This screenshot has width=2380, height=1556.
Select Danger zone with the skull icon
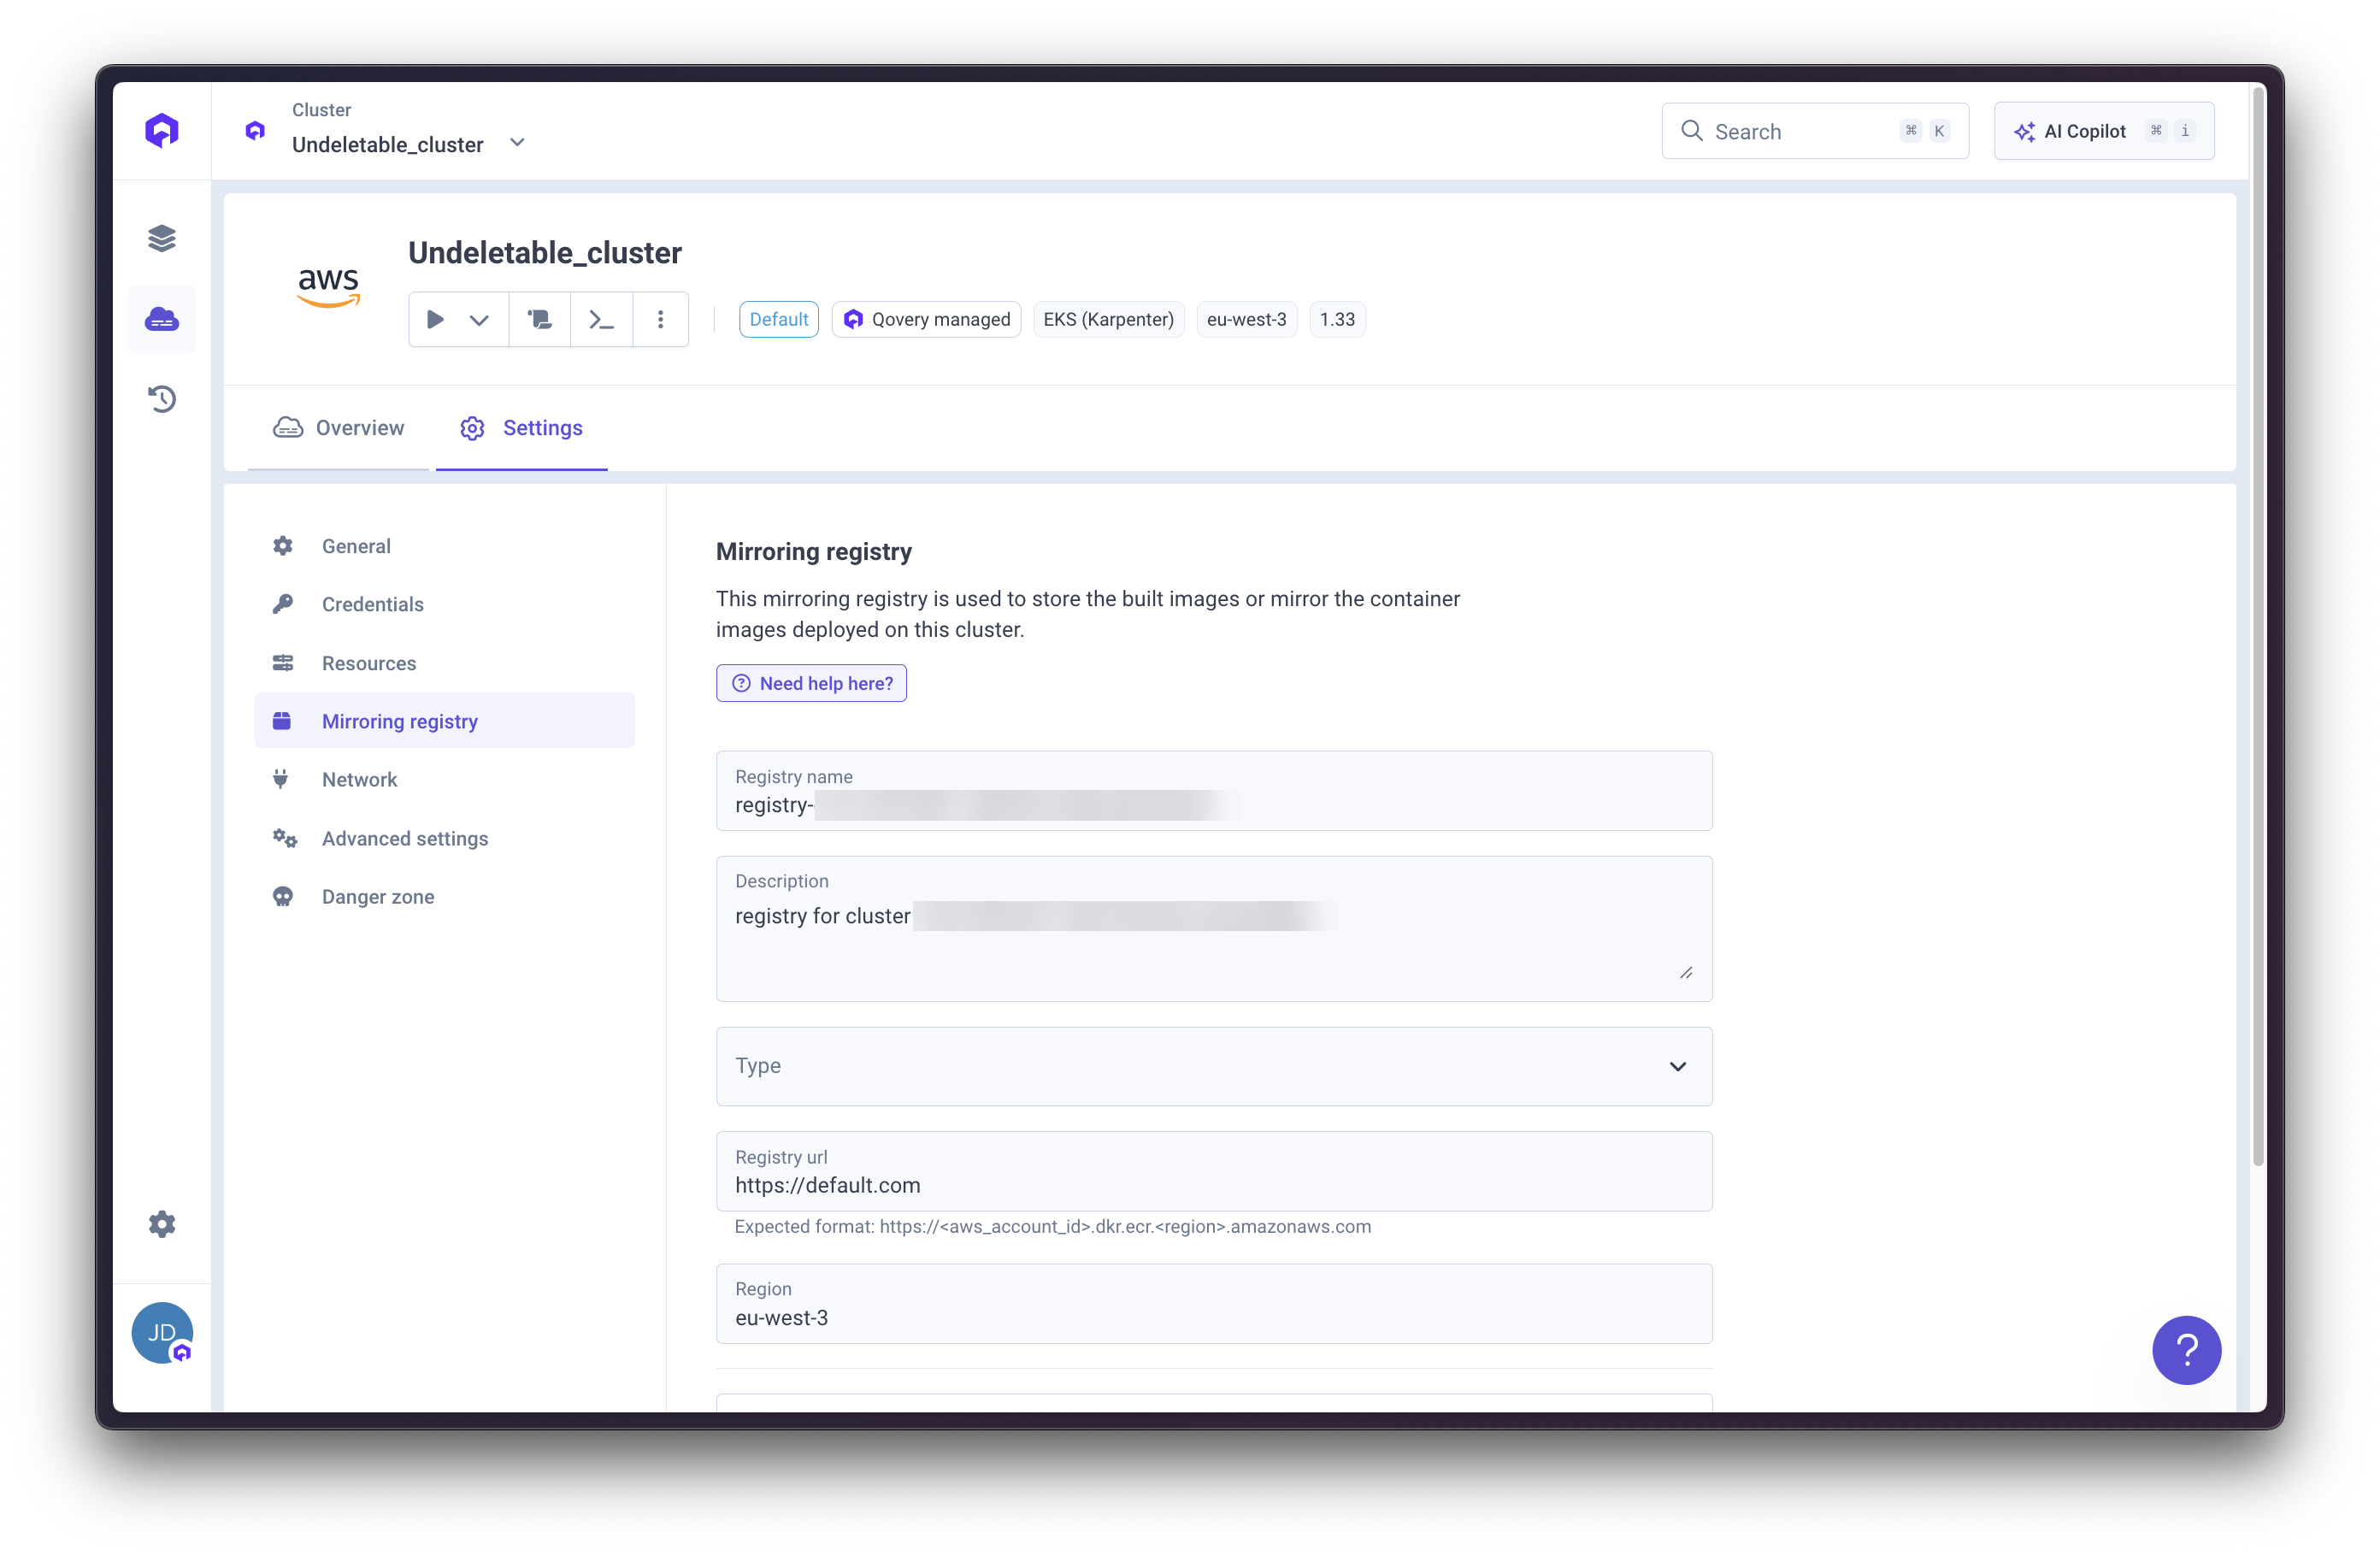377,896
